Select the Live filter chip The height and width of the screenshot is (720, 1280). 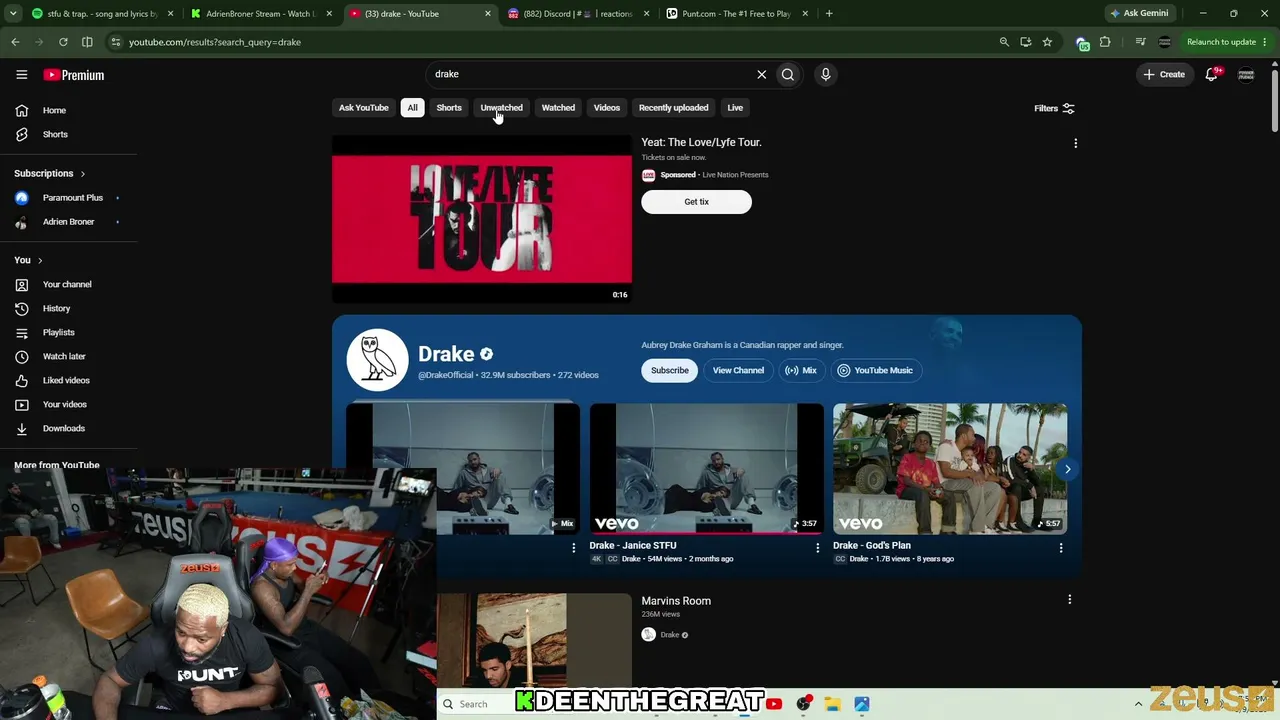pyautogui.click(x=735, y=108)
